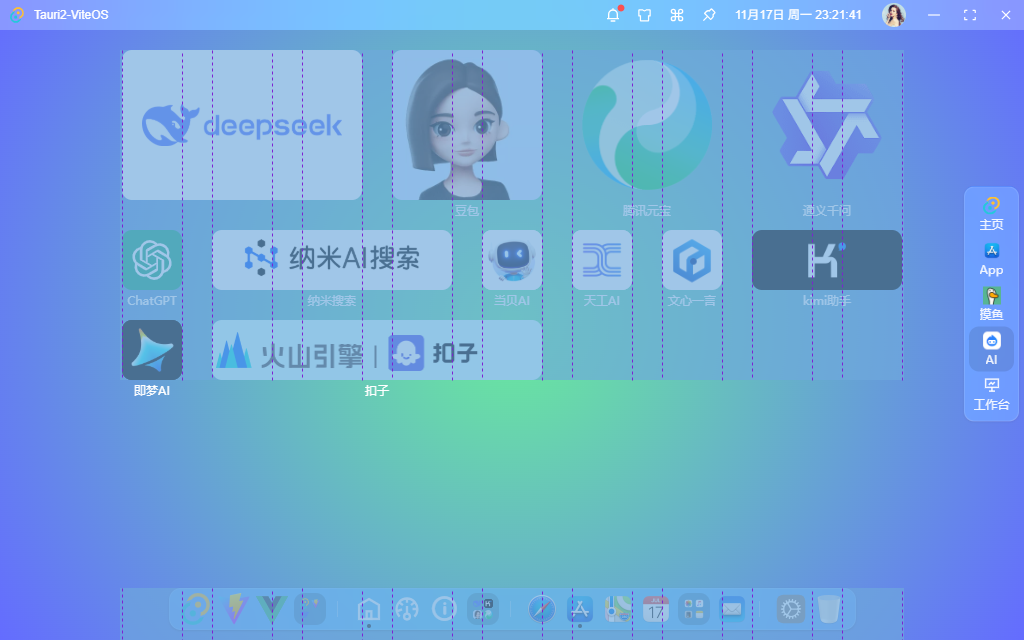Open the 工作台 sidebar tab
This screenshot has width=1024, height=640.
coord(991,390)
